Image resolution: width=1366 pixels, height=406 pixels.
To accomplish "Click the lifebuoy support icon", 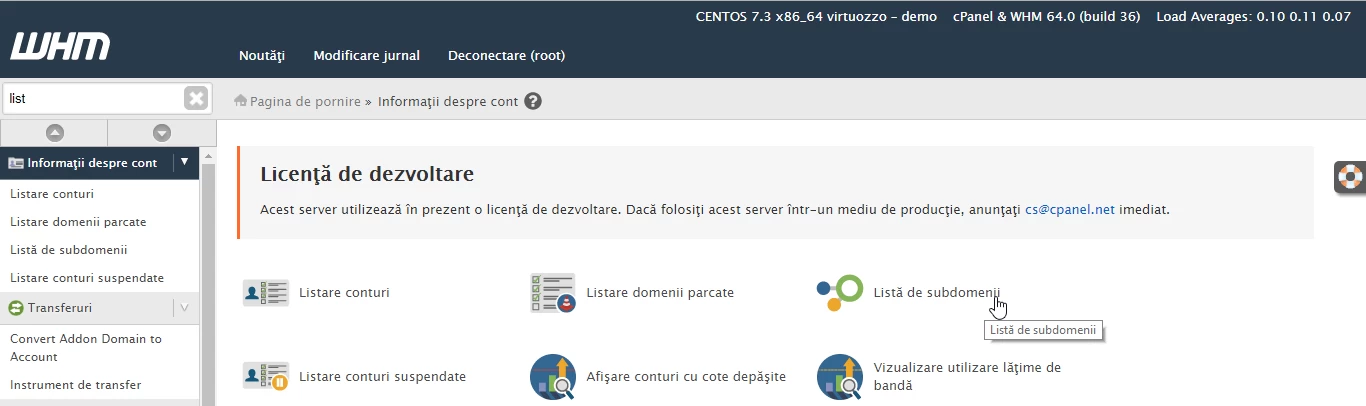I will click(1351, 177).
